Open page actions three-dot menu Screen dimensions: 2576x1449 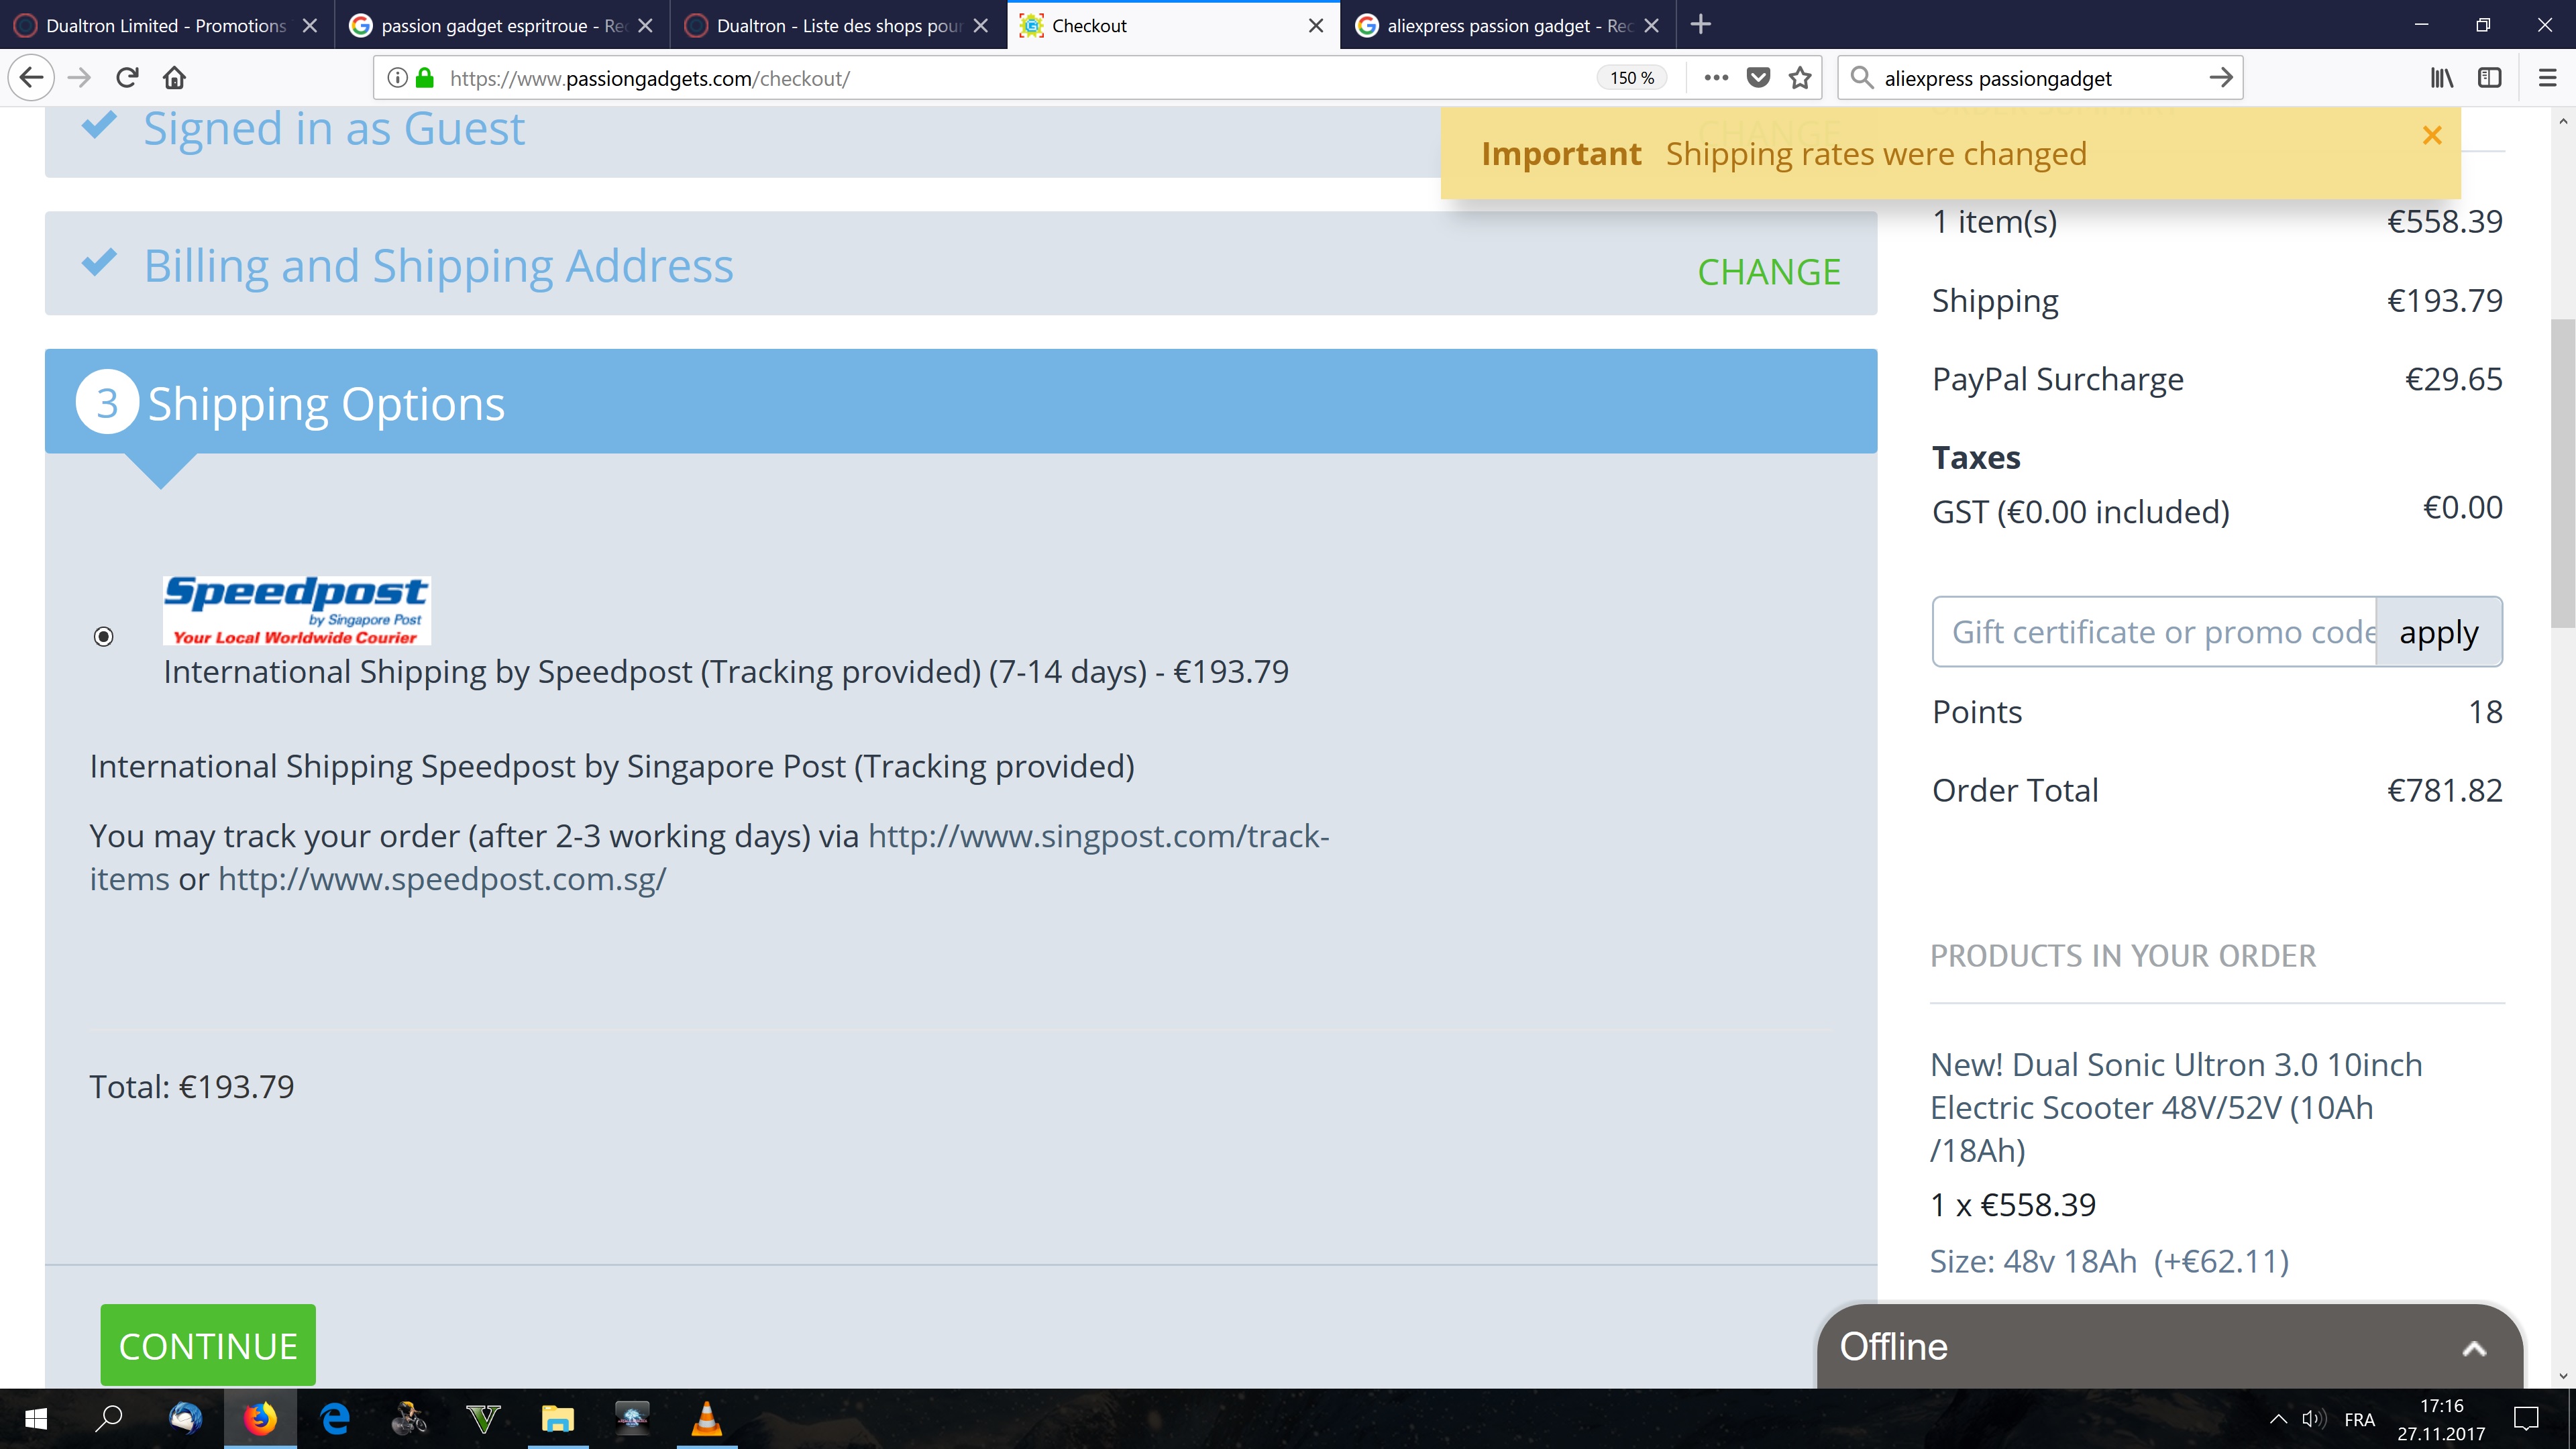pyautogui.click(x=1716, y=78)
